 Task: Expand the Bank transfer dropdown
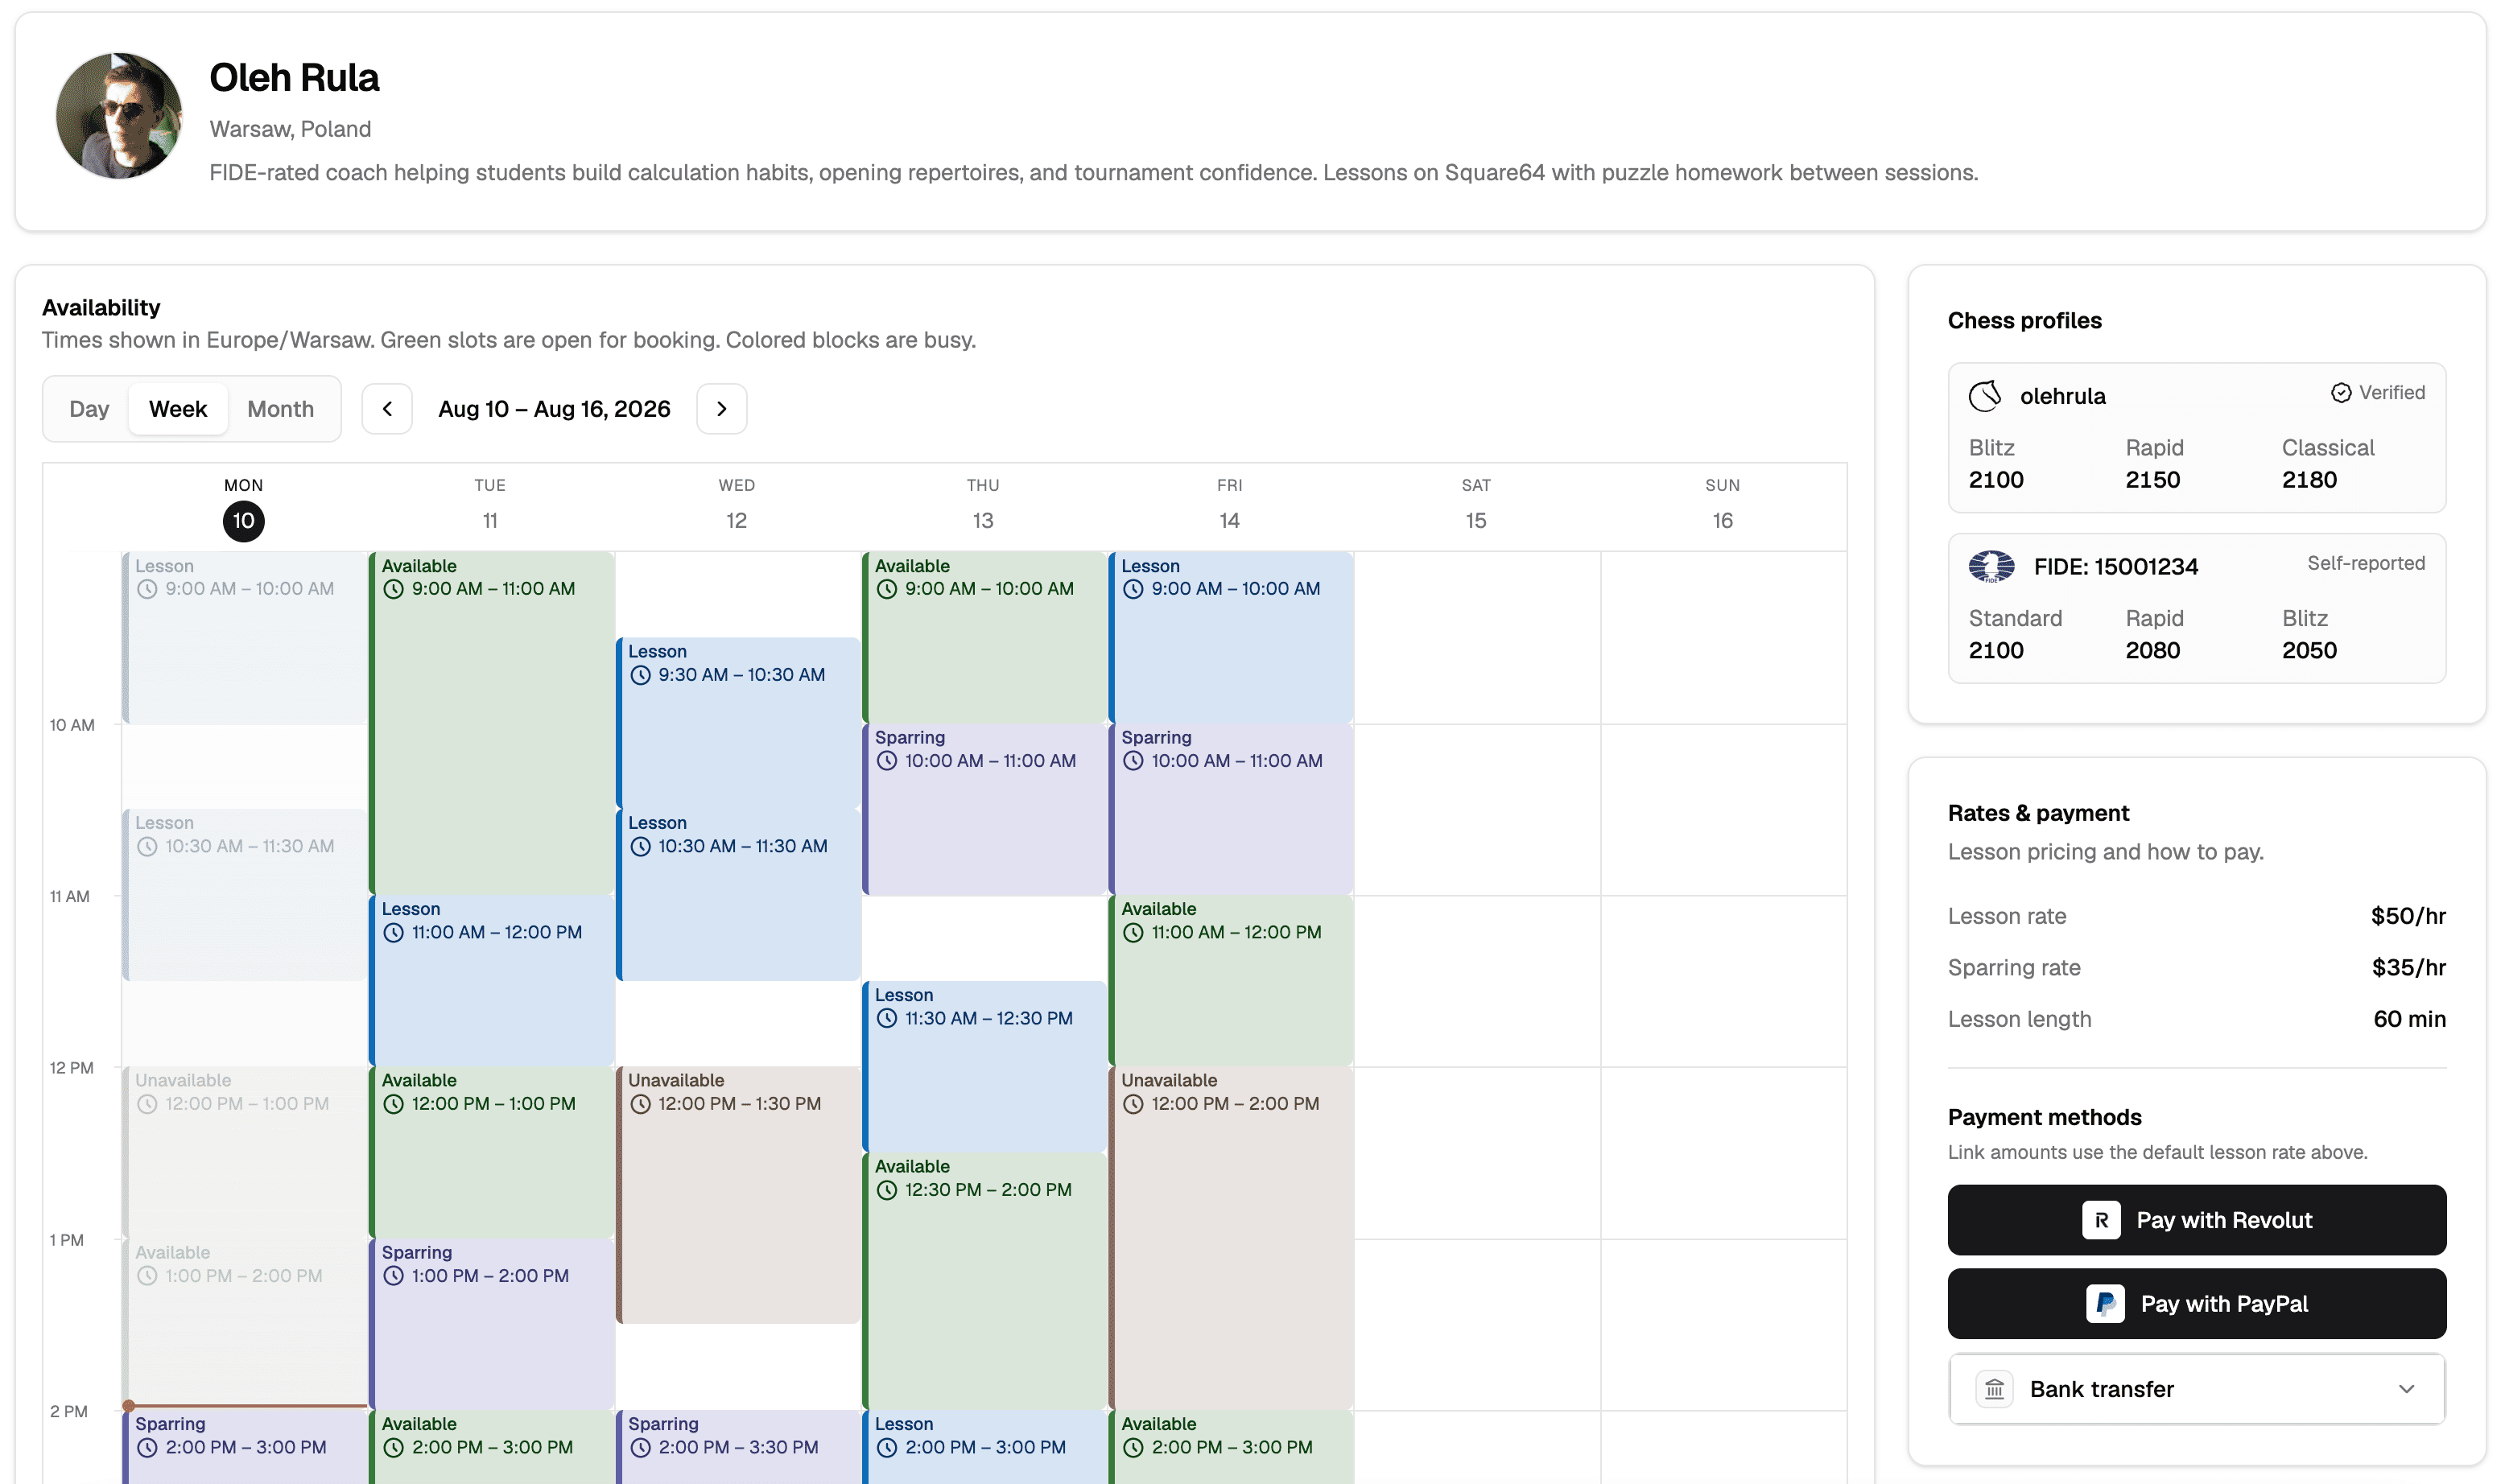tap(2196, 1389)
